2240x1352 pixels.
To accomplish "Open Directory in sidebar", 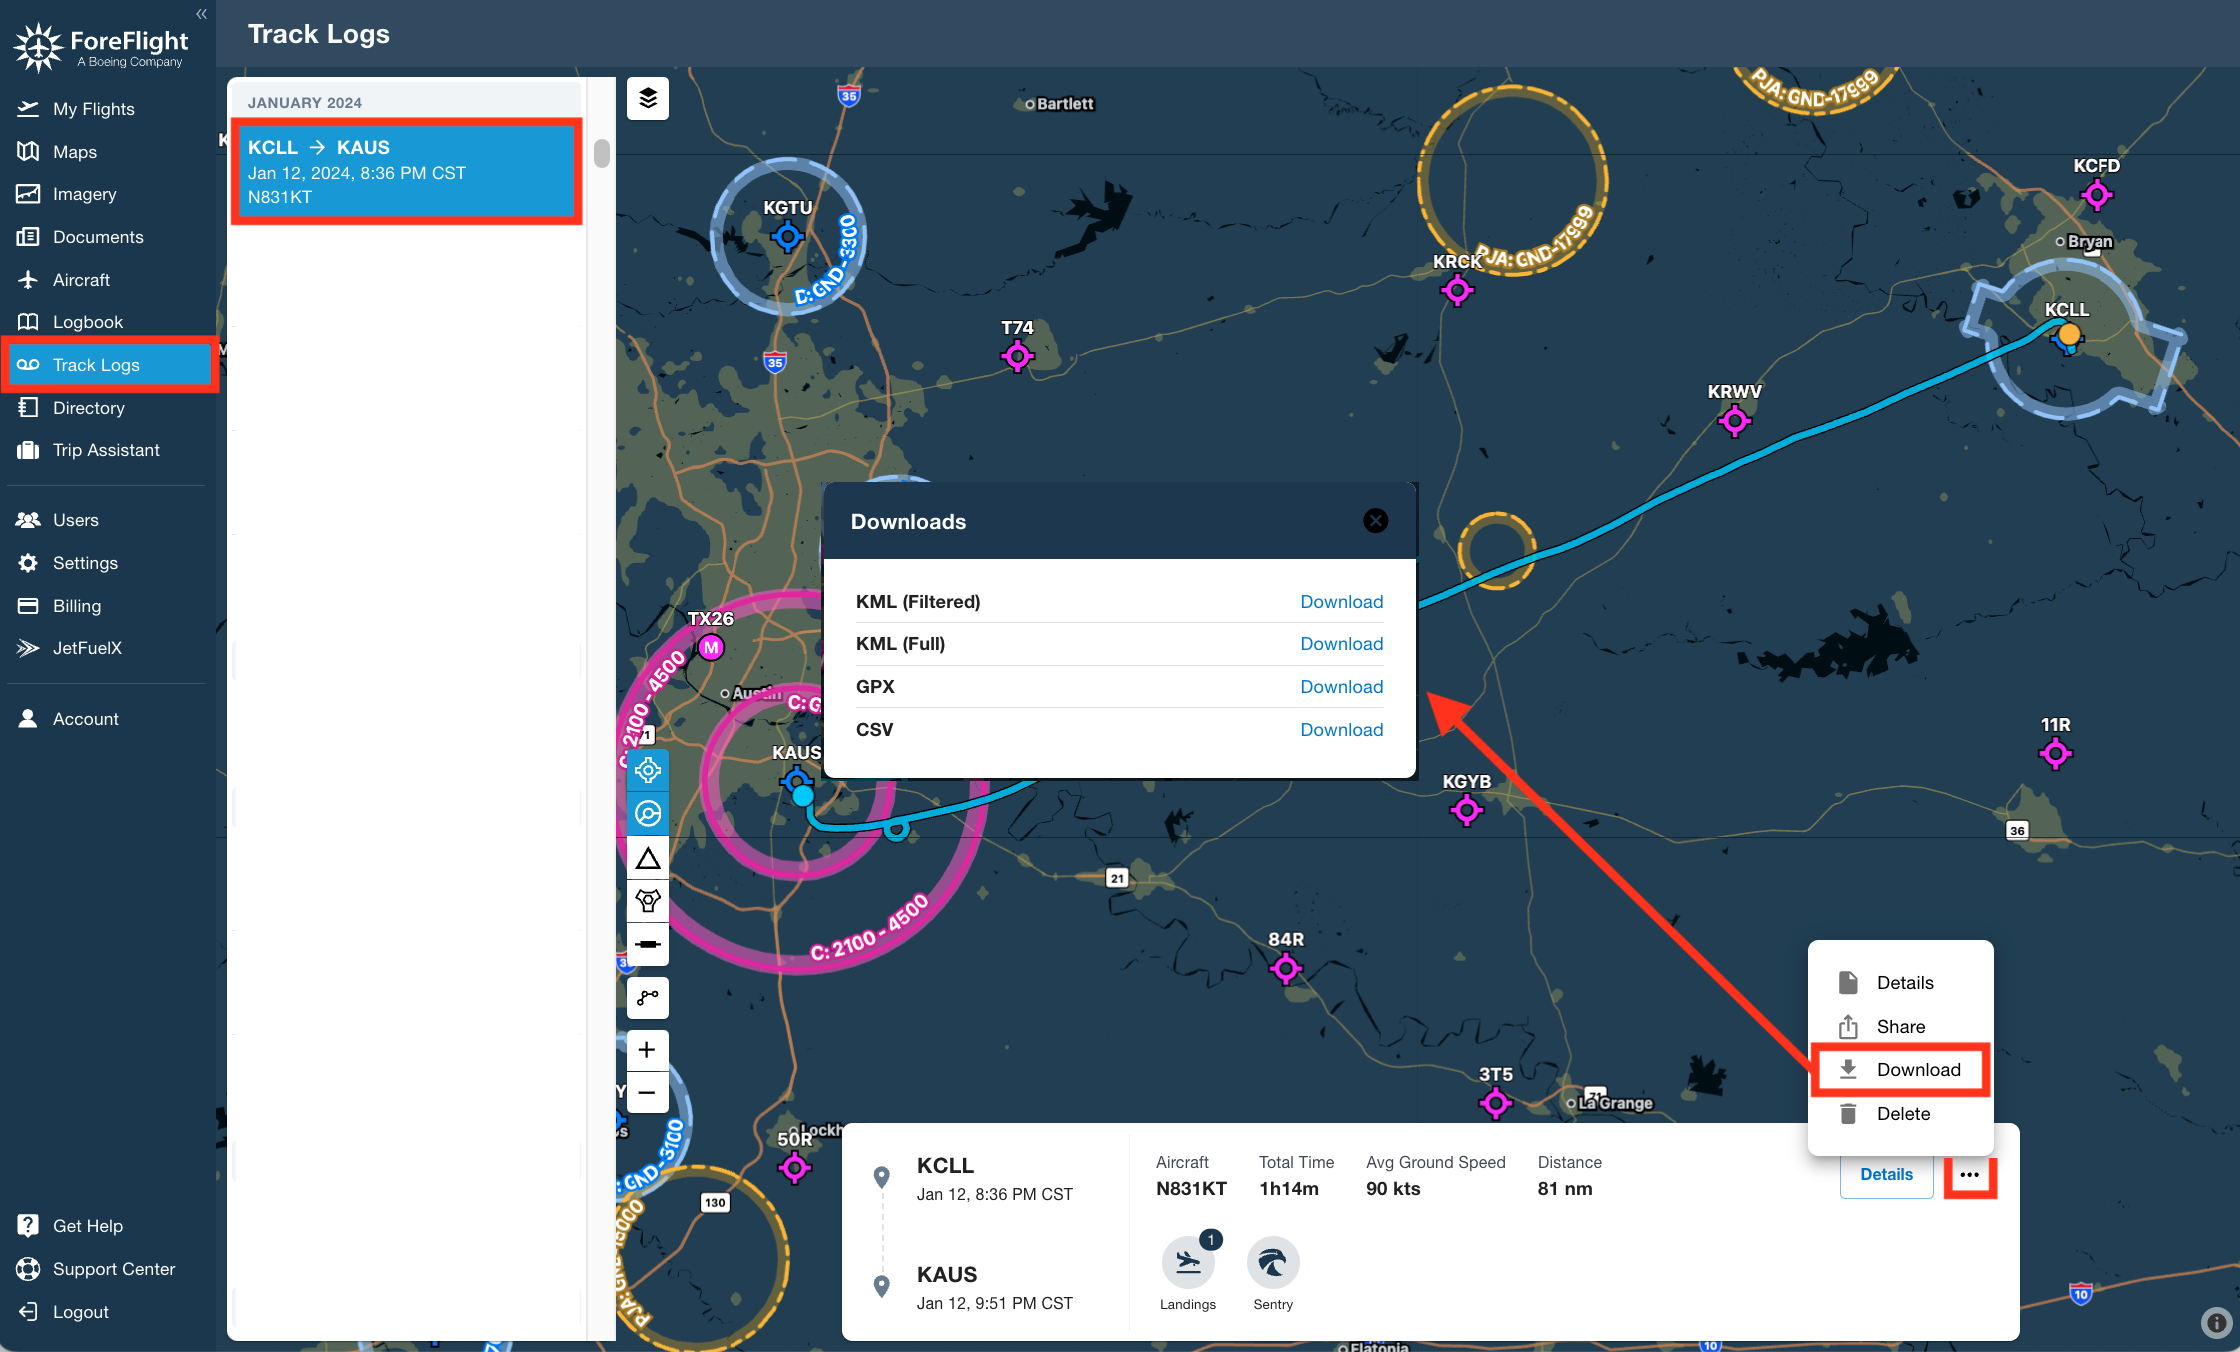I will [88, 408].
